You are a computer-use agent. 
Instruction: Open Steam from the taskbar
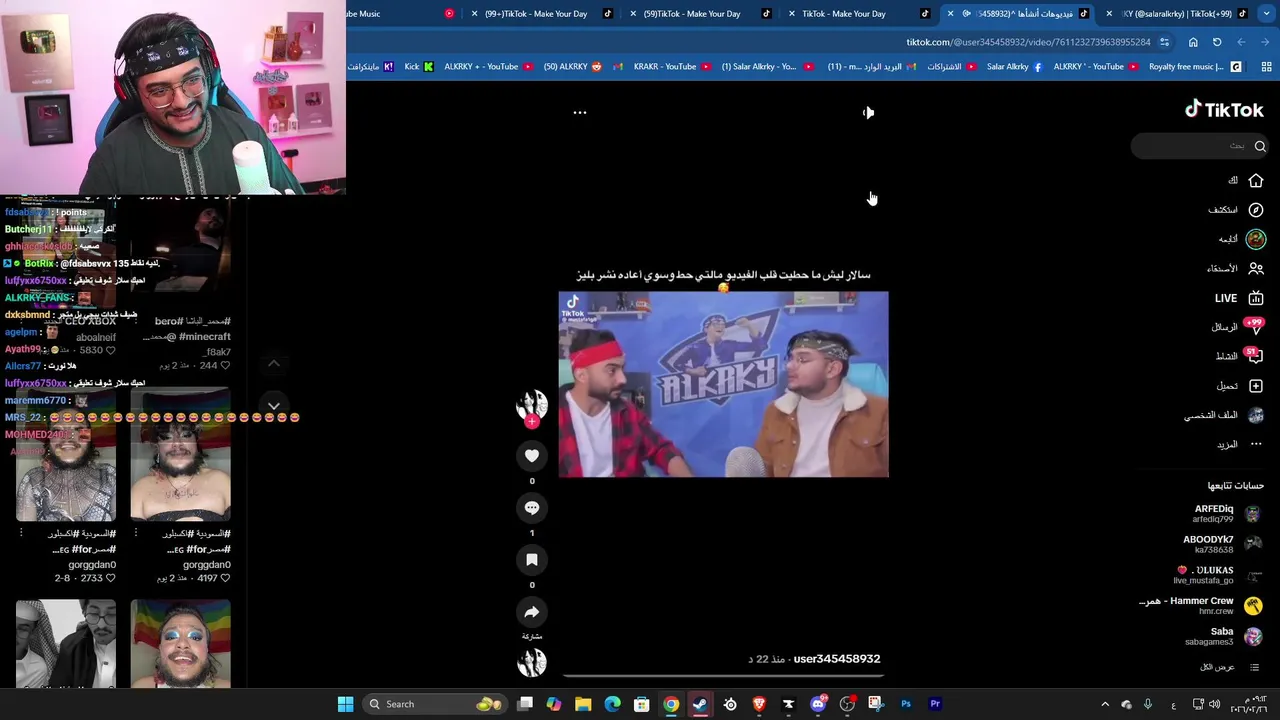tap(700, 704)
